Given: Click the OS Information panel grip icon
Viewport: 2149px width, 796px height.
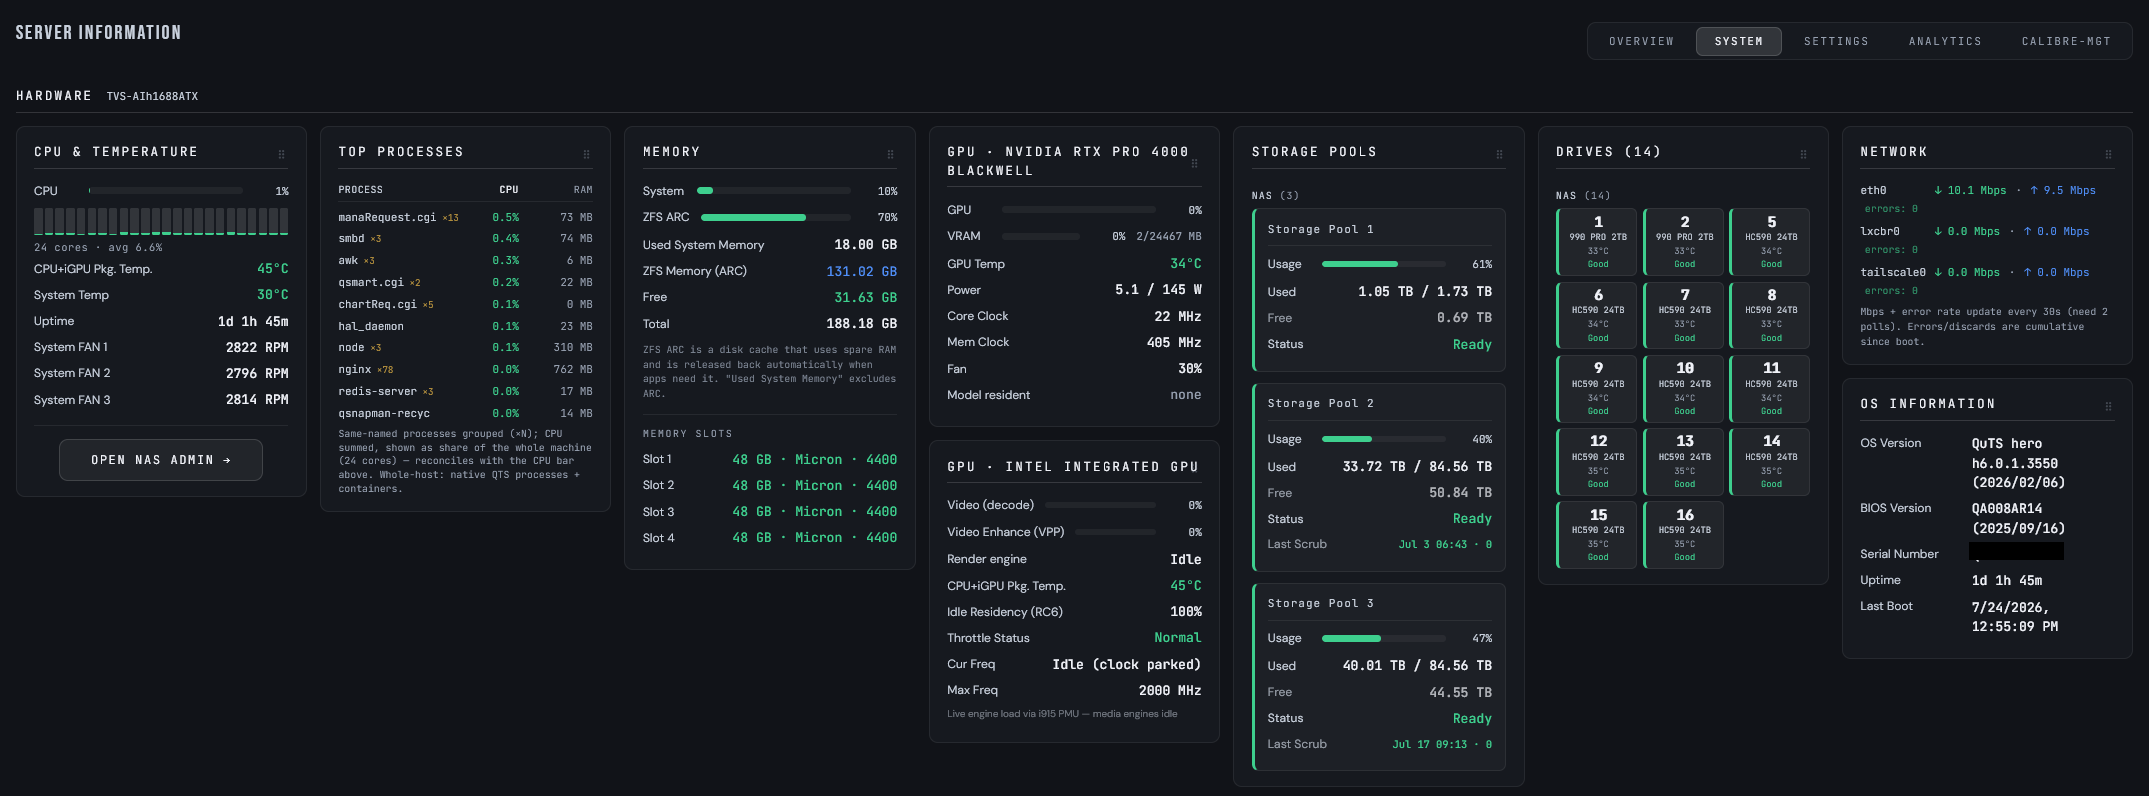Looking at the screenshot, I should coord(2108,406).
